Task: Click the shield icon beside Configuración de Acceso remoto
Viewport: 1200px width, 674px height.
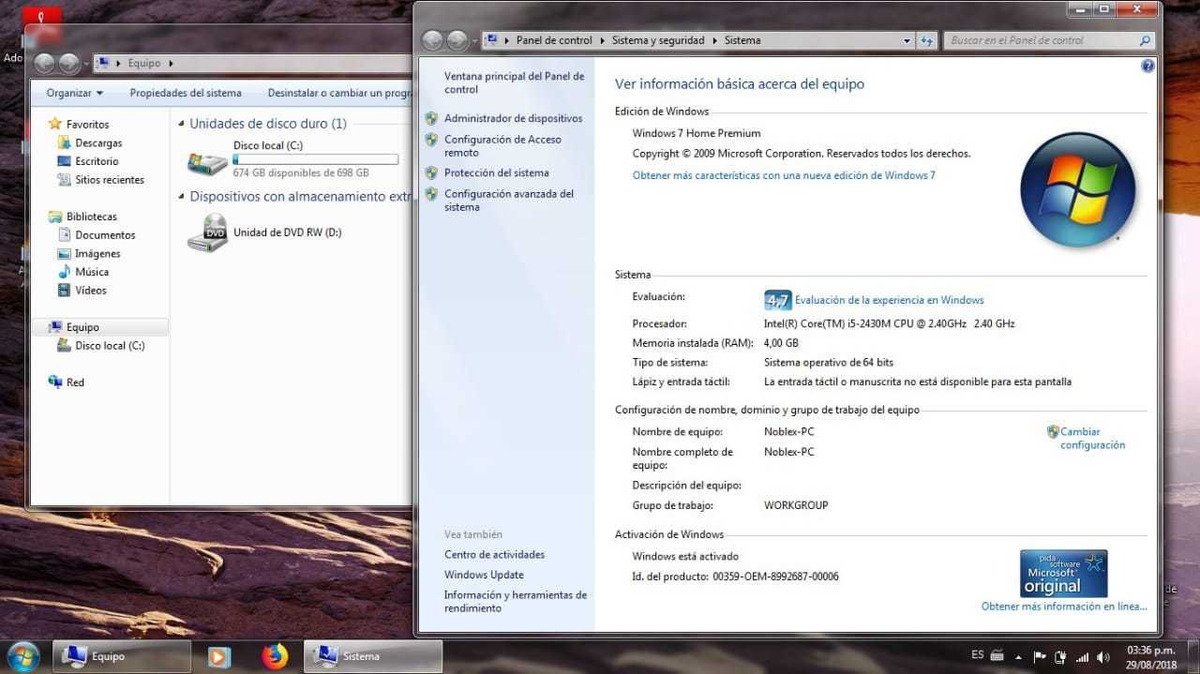Action: click(431, 140)
